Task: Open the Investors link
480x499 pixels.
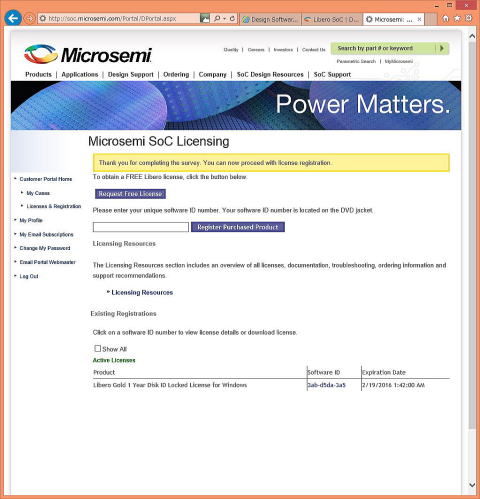Action: pos(283,50)
